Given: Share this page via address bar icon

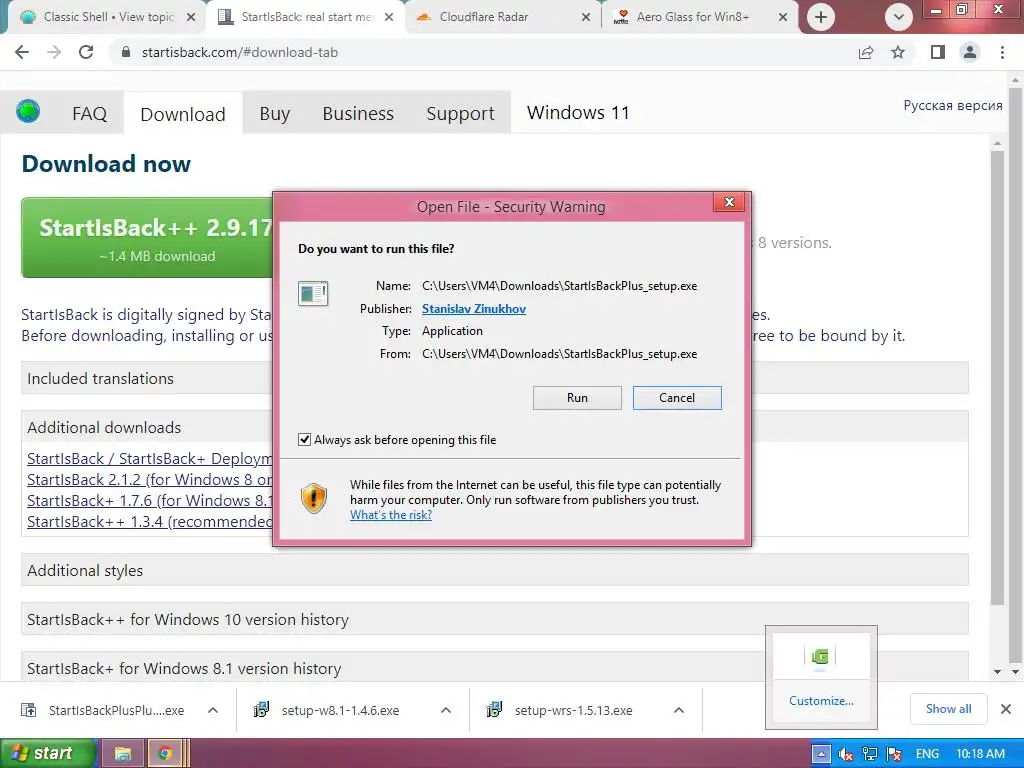Looking at the screenshot, I should click(866, 52).
